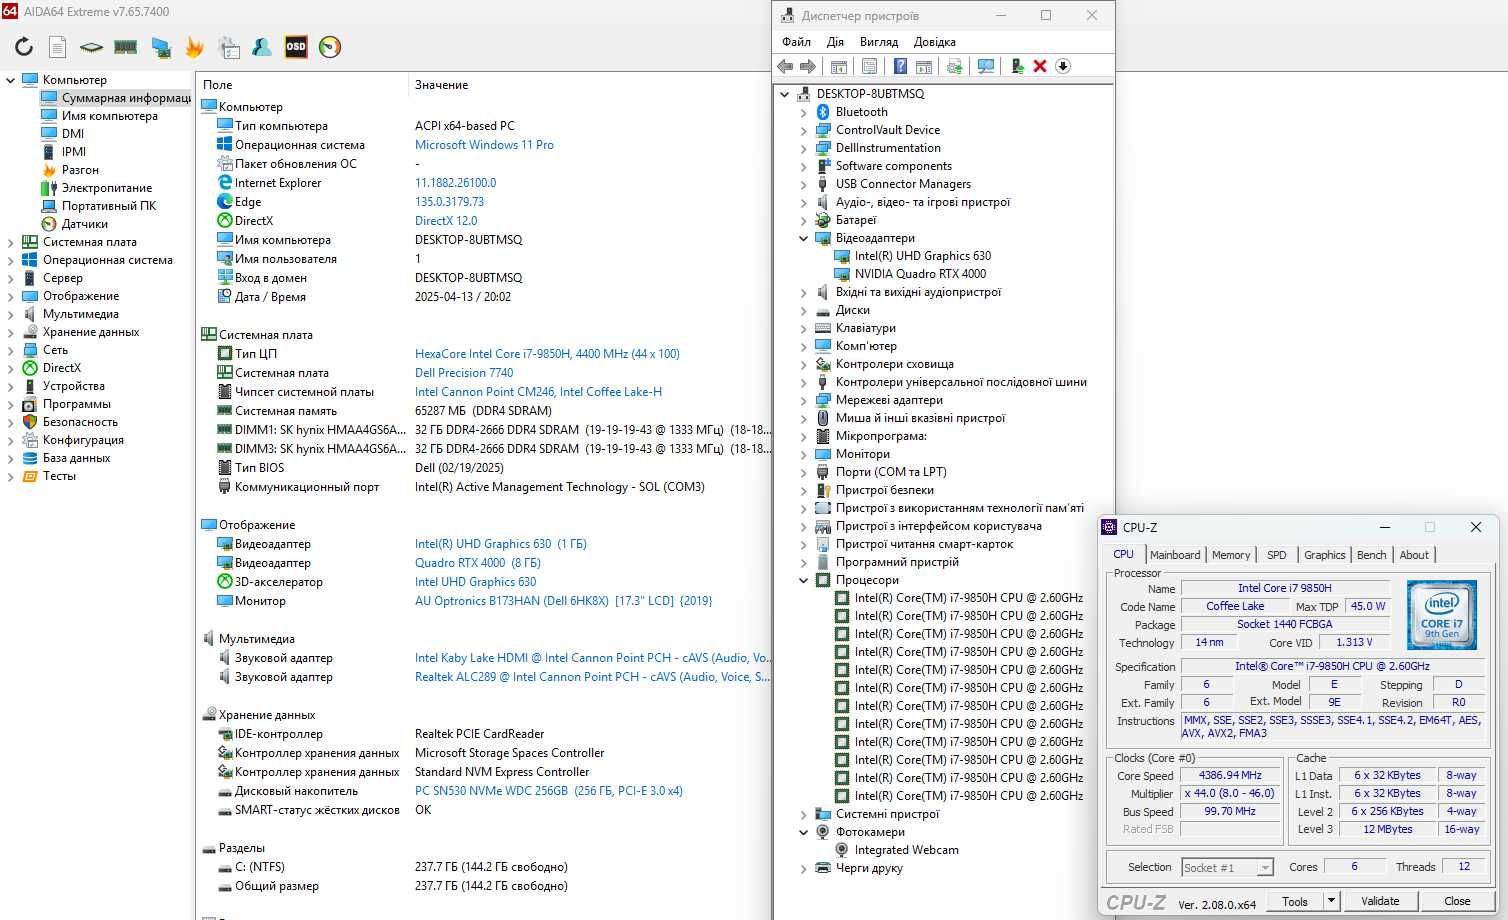Viewport: 1508px width, 920px height.
Task: Select NVIDIA Quadro RTX 4000 in Device Manager
Action: (920, 274)
